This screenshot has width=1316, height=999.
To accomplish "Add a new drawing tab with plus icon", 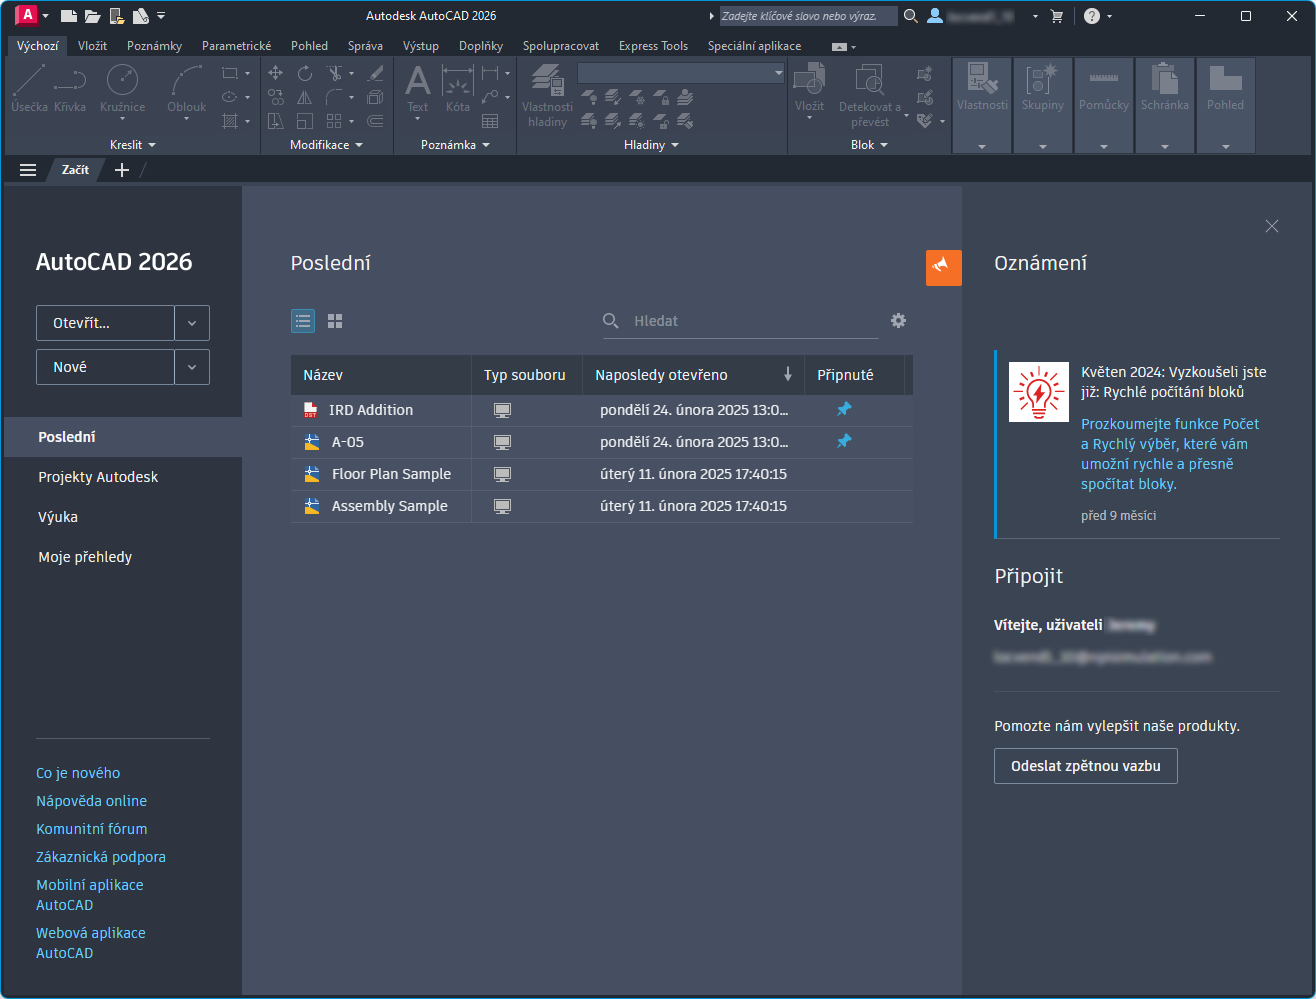I will pos(122,170).
